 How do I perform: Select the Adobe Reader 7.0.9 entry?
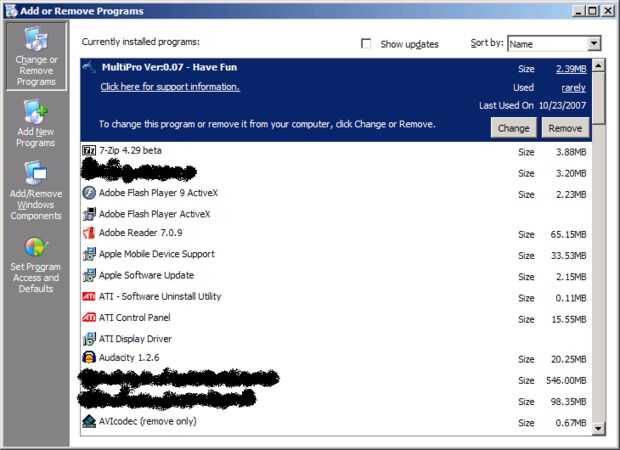pyautogui.click(x=336, y=233)
